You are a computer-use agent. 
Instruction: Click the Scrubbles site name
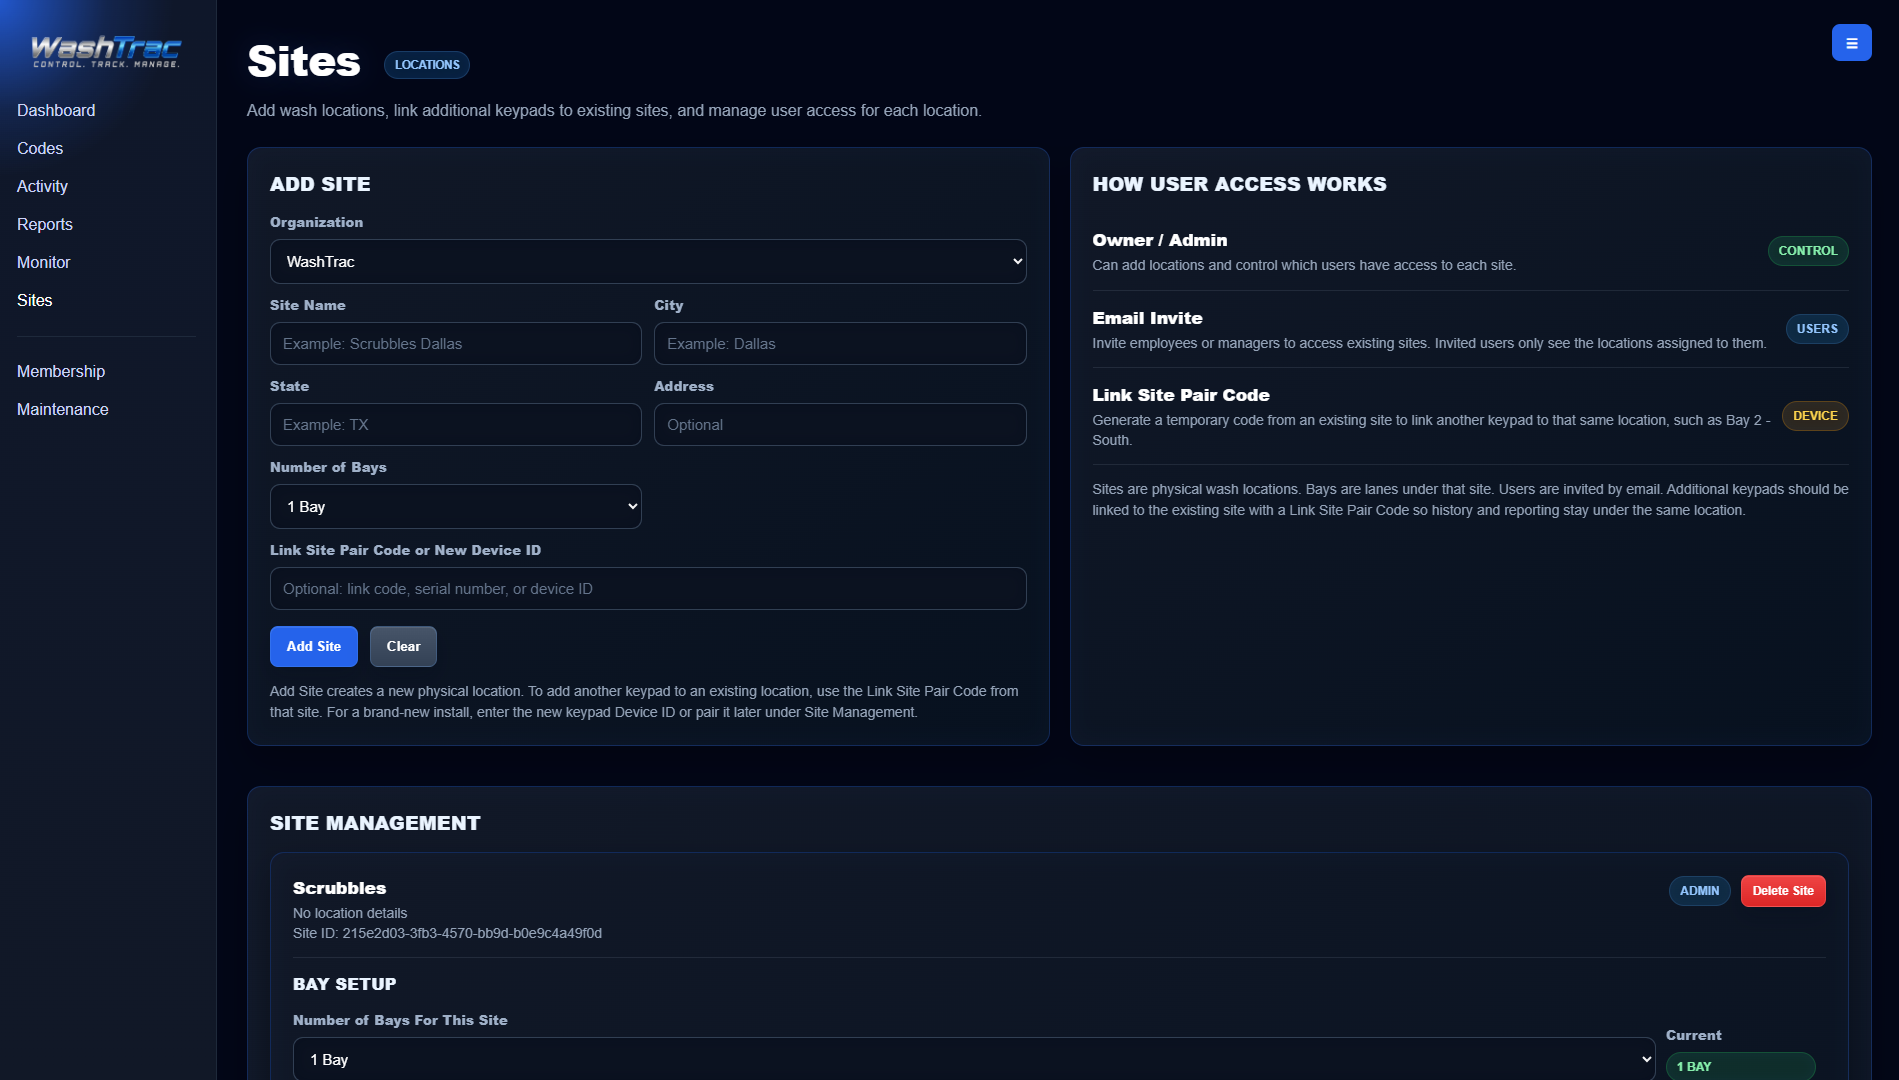339,888
